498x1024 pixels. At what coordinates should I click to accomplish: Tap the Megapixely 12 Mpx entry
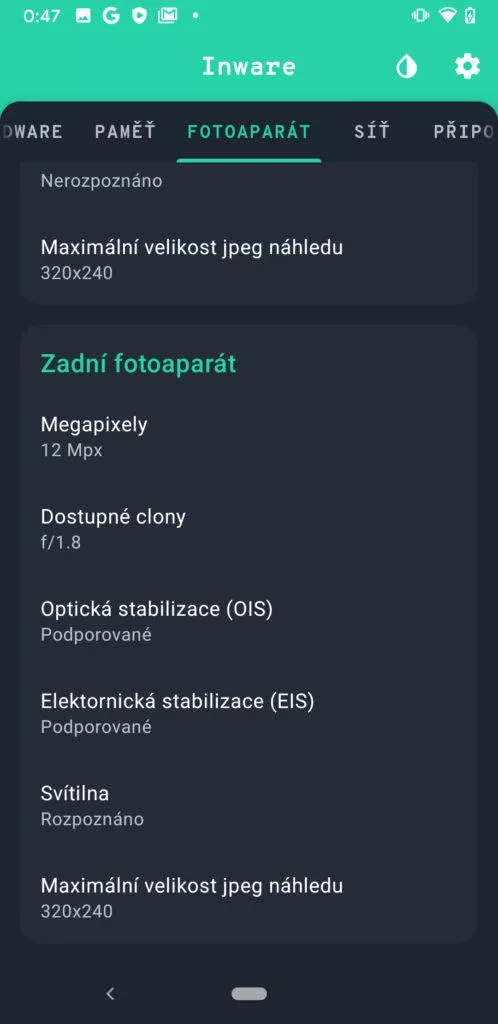tap(249, 437)
